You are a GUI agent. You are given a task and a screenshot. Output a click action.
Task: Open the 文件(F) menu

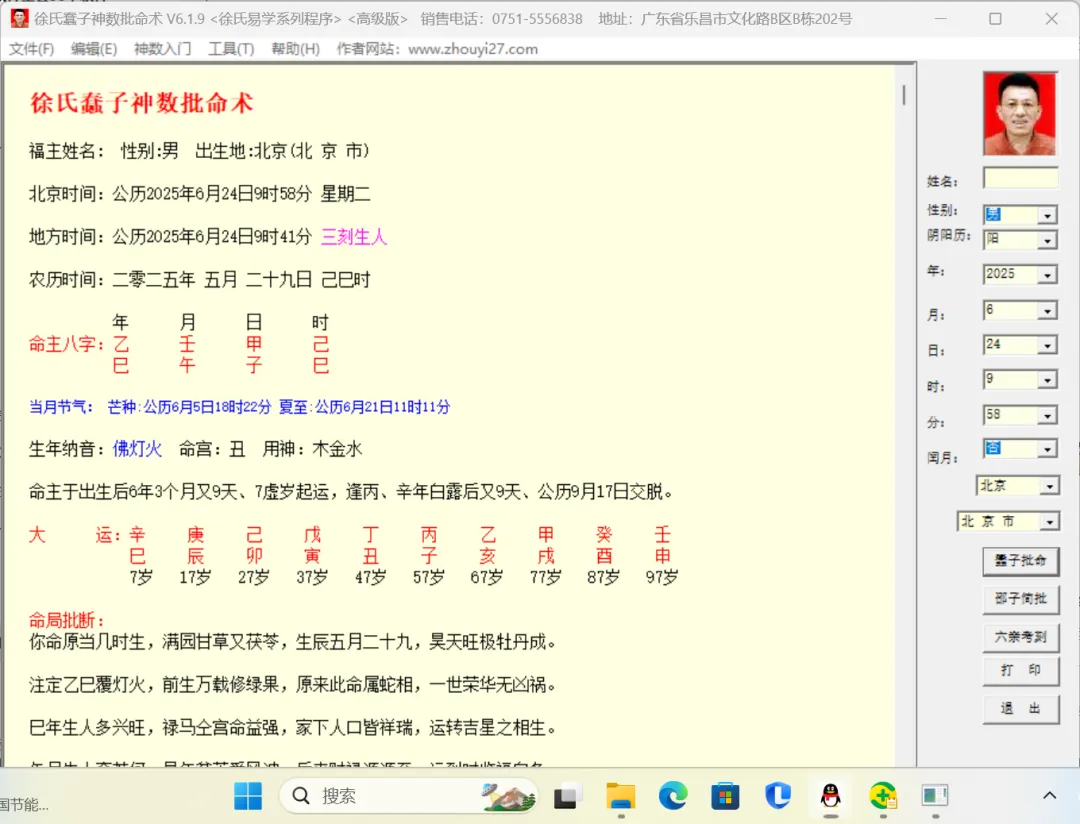click(x=32, y=49)
